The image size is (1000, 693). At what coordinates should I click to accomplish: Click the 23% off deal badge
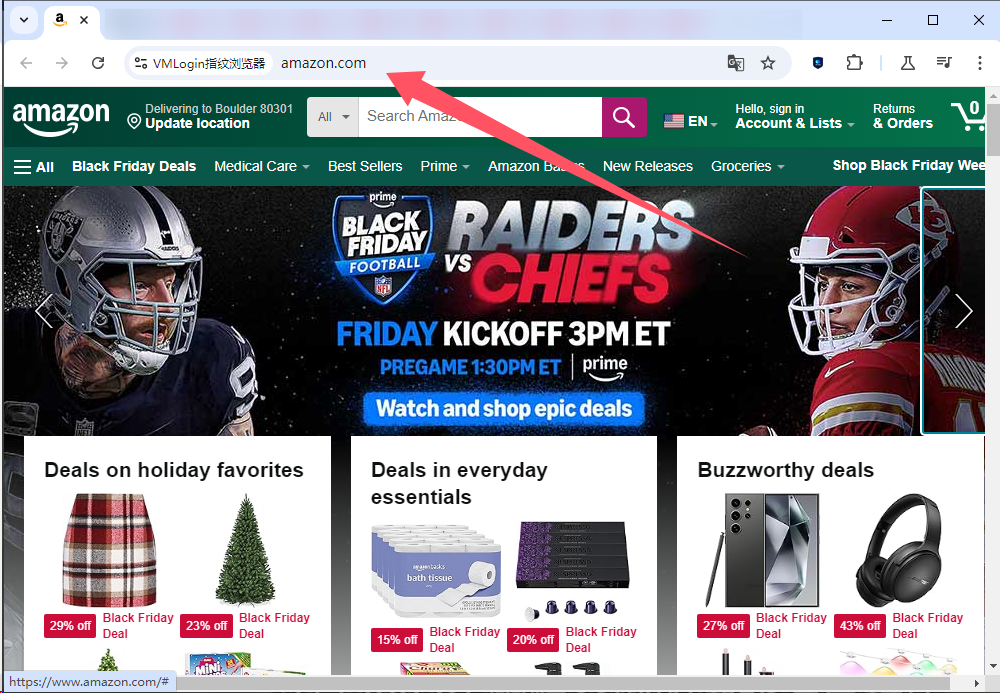point(207,626)
